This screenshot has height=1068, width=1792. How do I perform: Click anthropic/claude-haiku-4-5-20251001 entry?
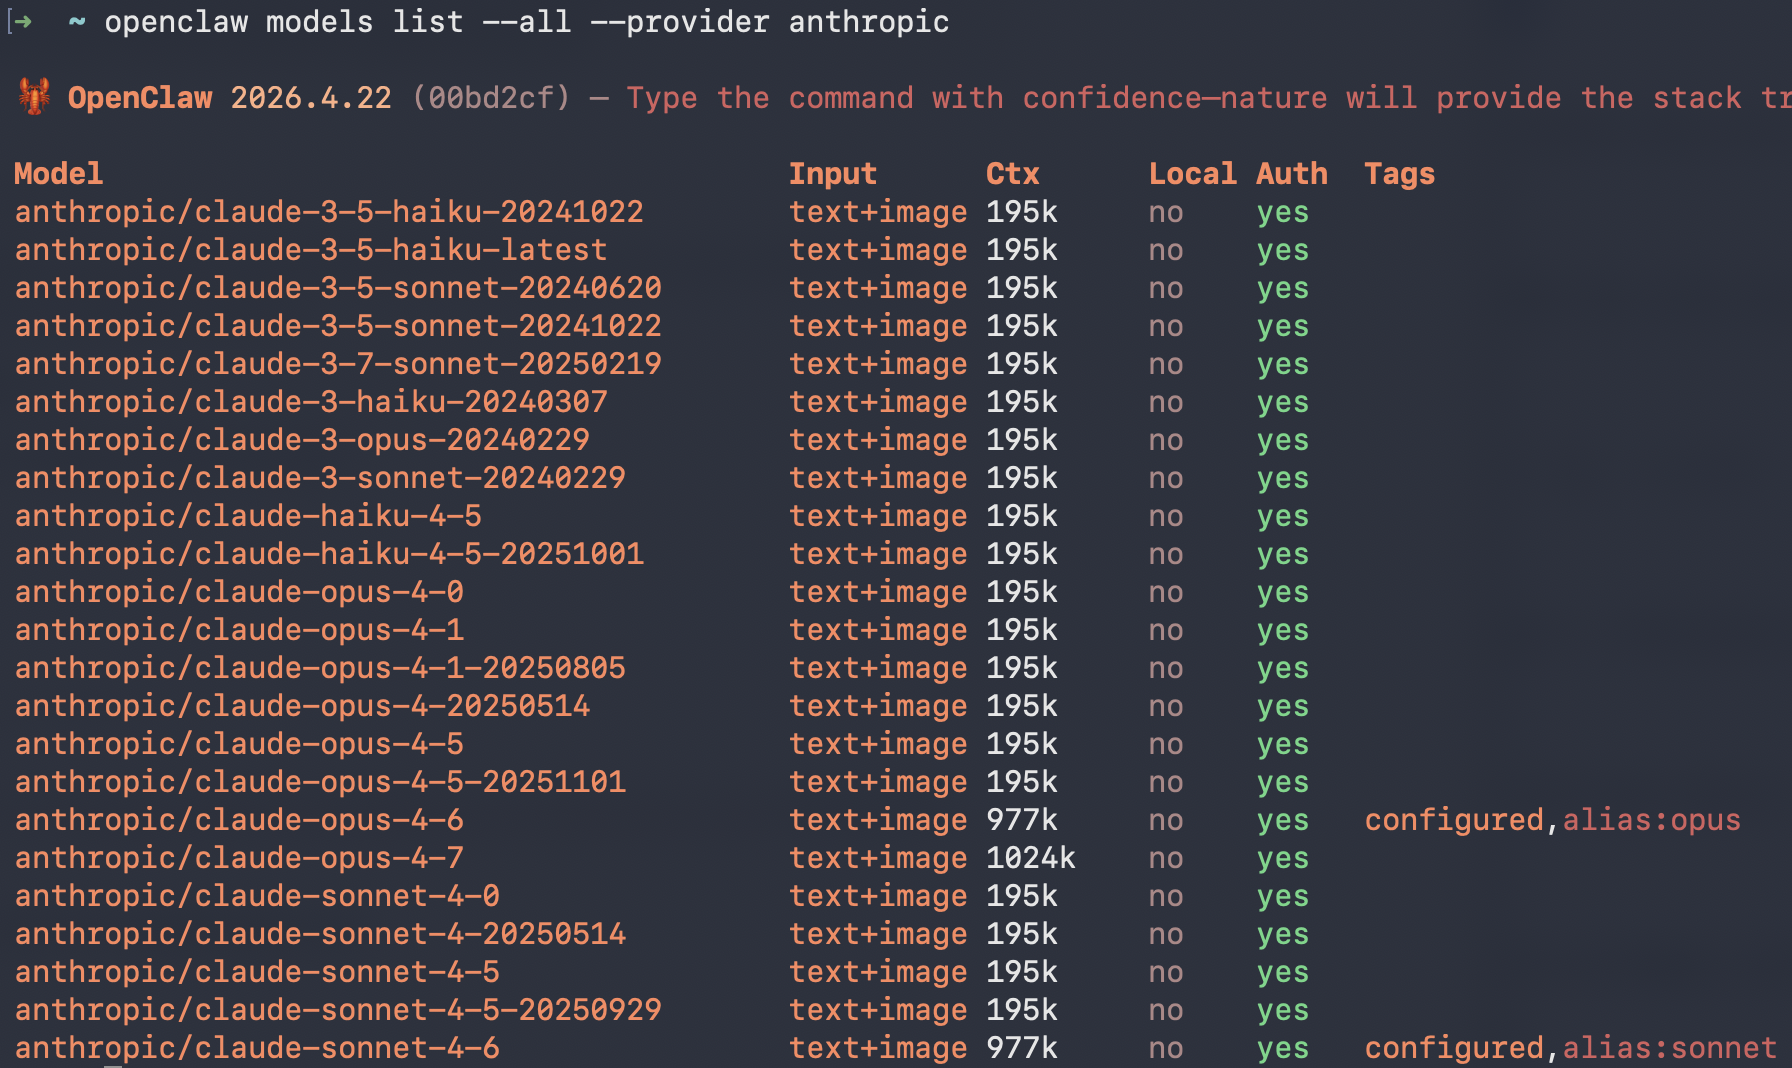(329, 554)
